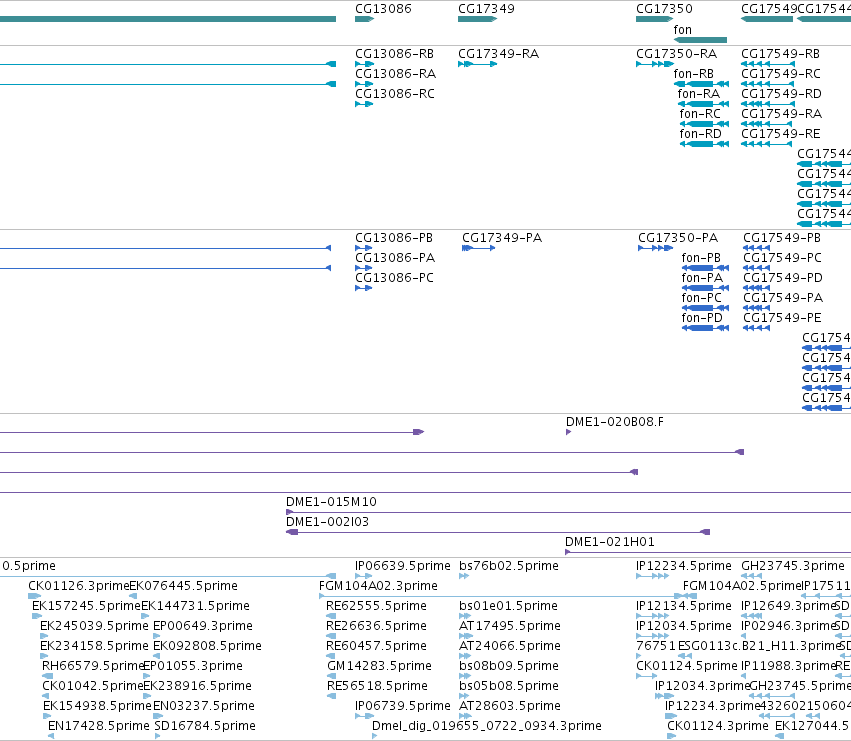Click the CG13086 gene label
Viewport: 851px width, 741px height.
(383, 9)
